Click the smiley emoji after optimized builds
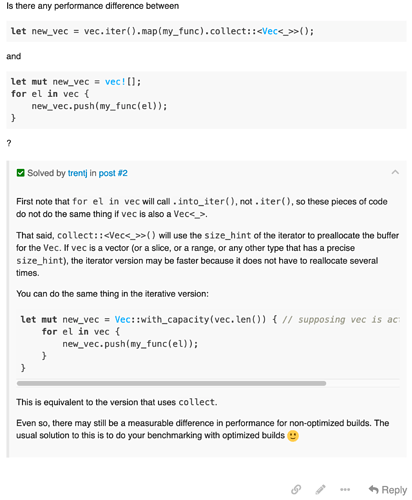 coord(293,436)
